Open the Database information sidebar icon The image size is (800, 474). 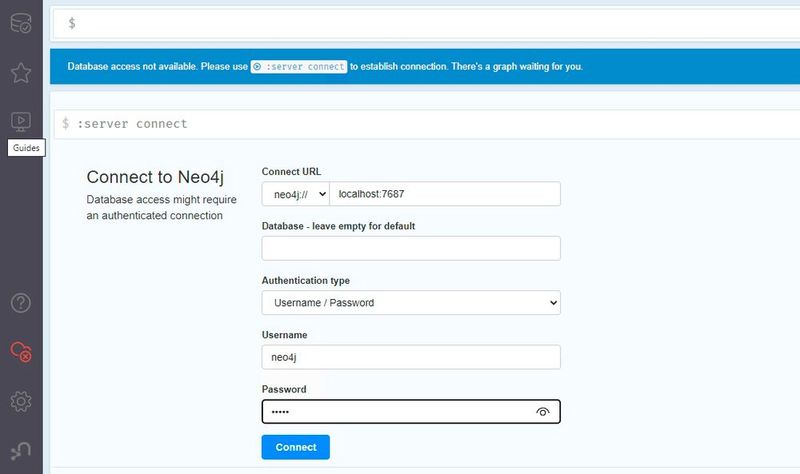[x=21, y=23]
